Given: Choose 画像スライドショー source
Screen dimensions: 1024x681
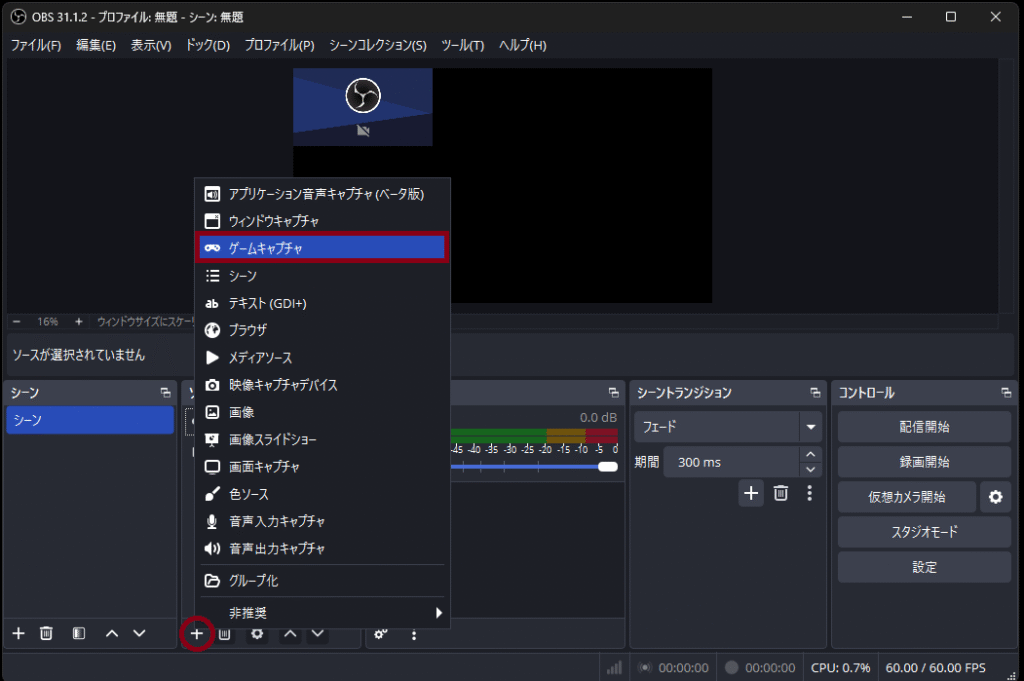Looking at the screenshot, I should point(323,439).
